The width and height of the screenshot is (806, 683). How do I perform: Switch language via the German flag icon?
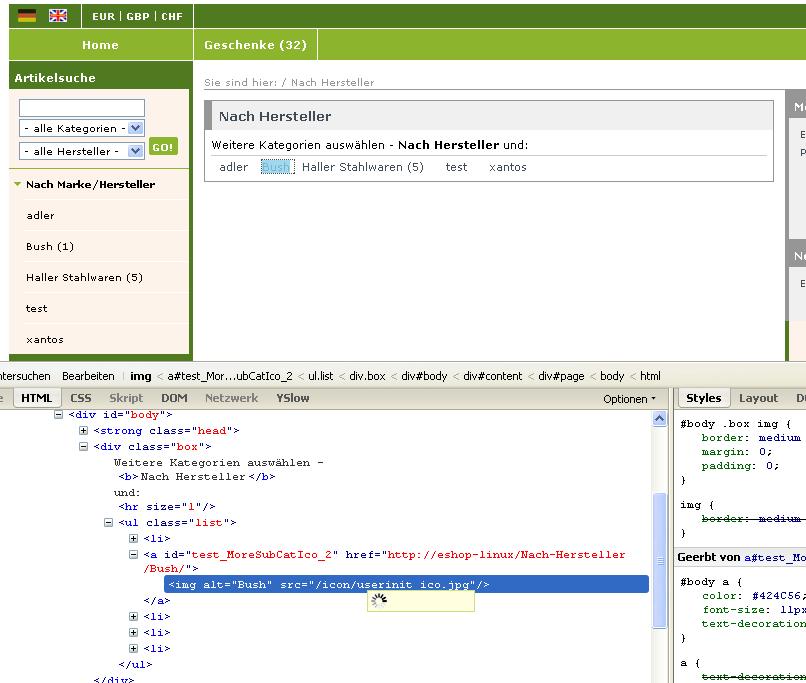pos(27,16)
